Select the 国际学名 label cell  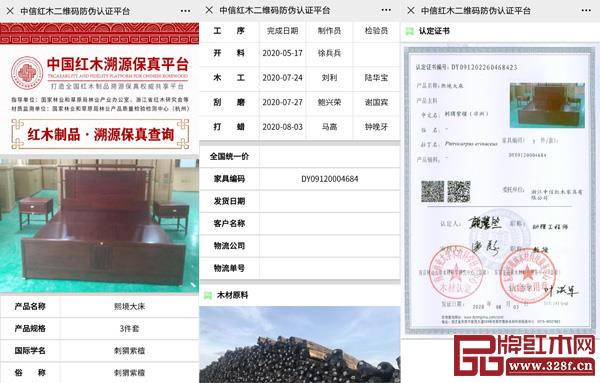pyautogui.click(x=30, y=350)
